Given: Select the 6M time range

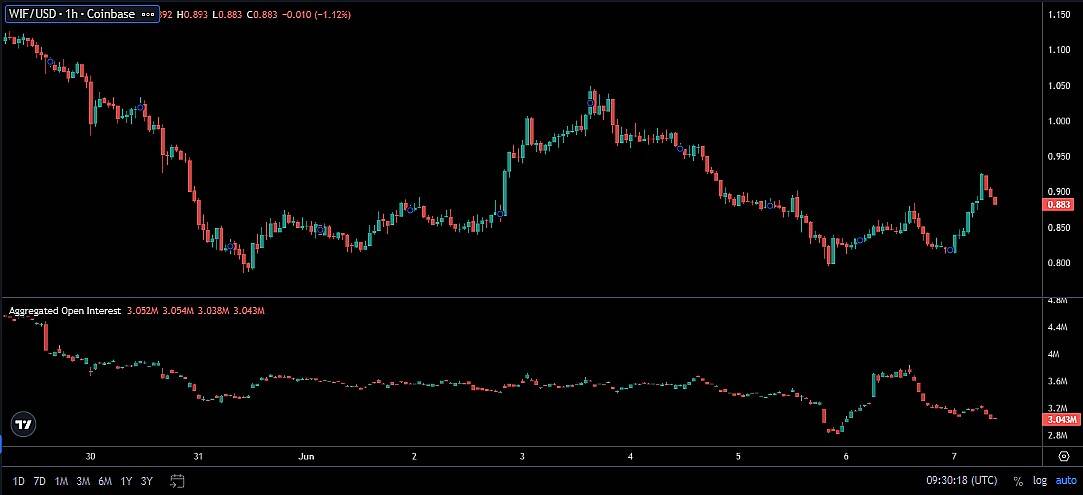Looking at the screenshot, I should [105, 481].
